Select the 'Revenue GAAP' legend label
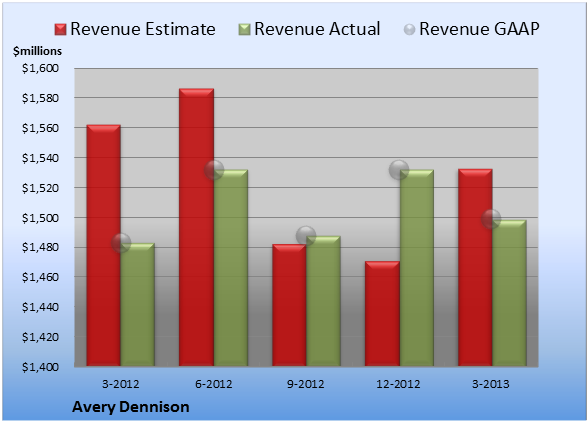Viewport: 588px width, 422px height. 479,29
